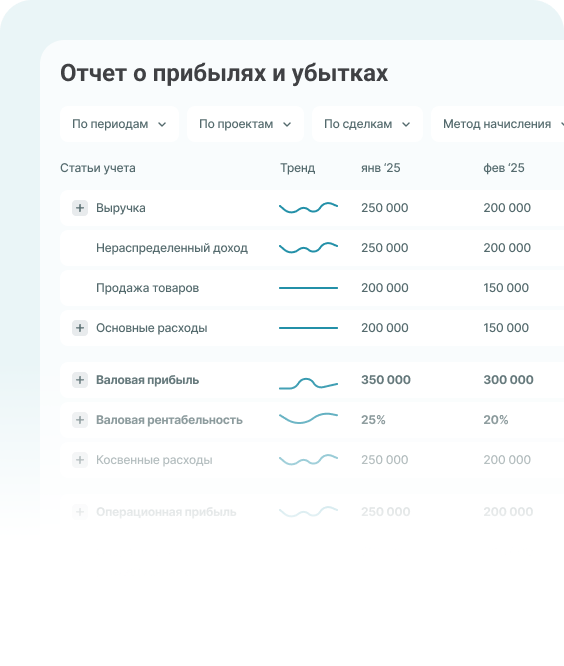Expand the Выручка row
564x666 pixels.
[x=80, y=208]
